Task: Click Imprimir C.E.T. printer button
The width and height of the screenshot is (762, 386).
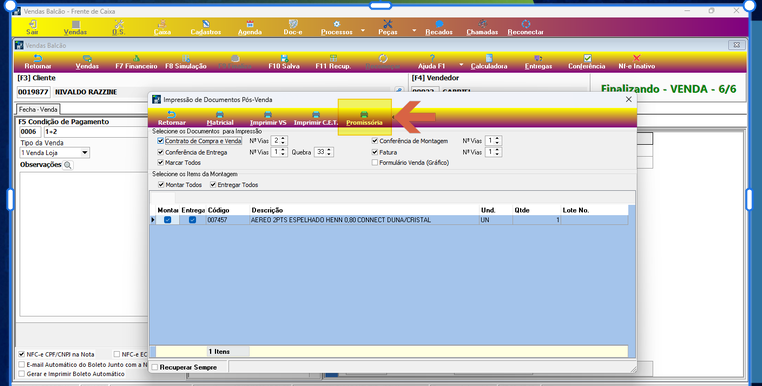Action: 316,118
